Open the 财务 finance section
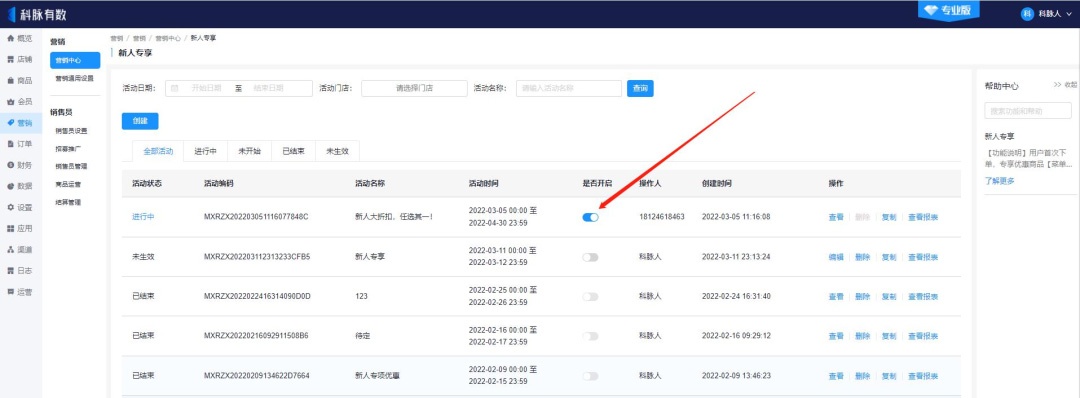The image size is (1080, 398). tap(20, 165)
